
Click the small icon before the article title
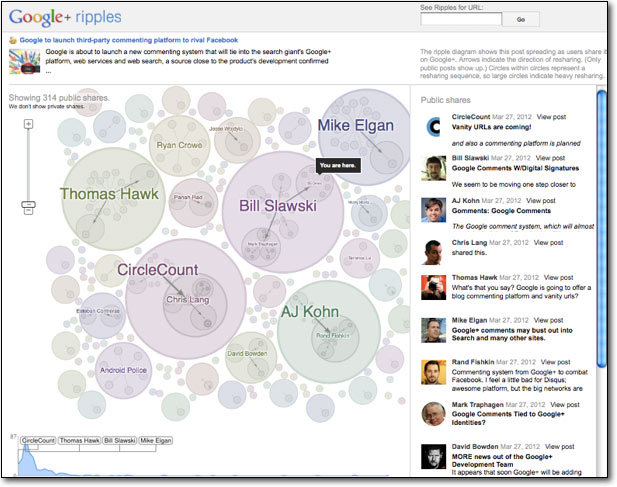13,40
